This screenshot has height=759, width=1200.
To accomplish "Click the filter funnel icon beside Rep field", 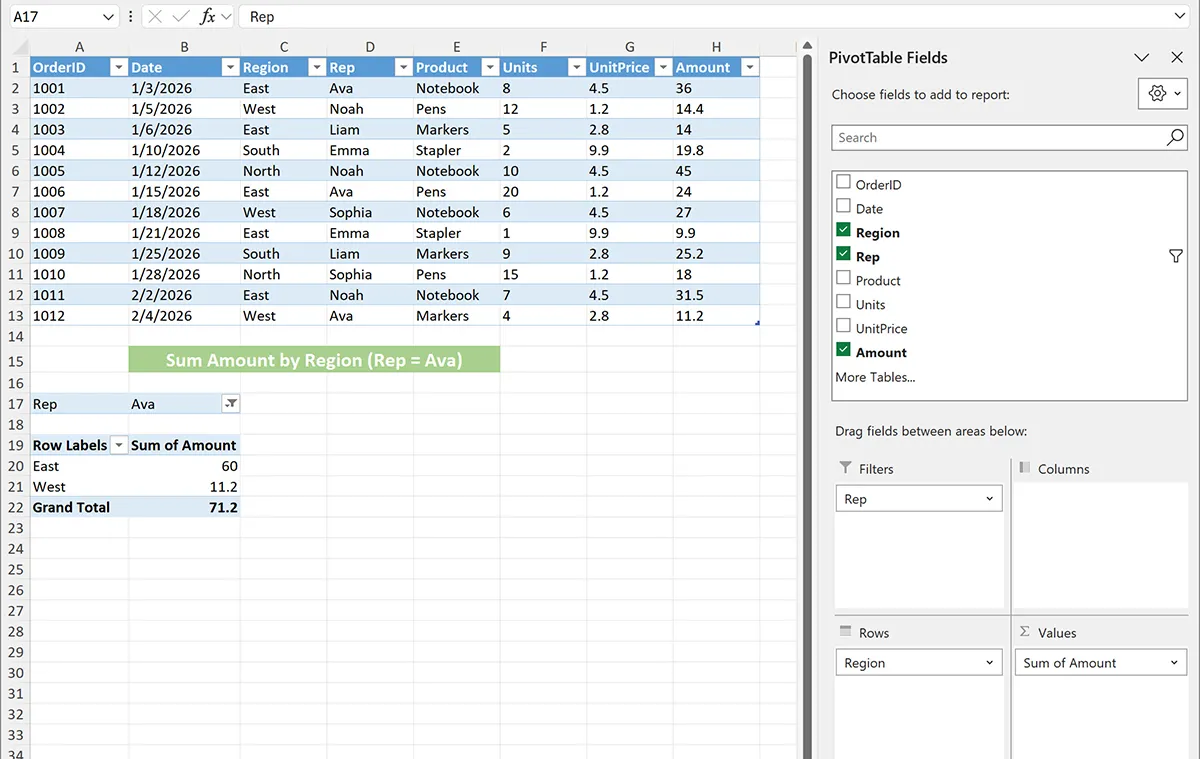I will point(1176,257).
